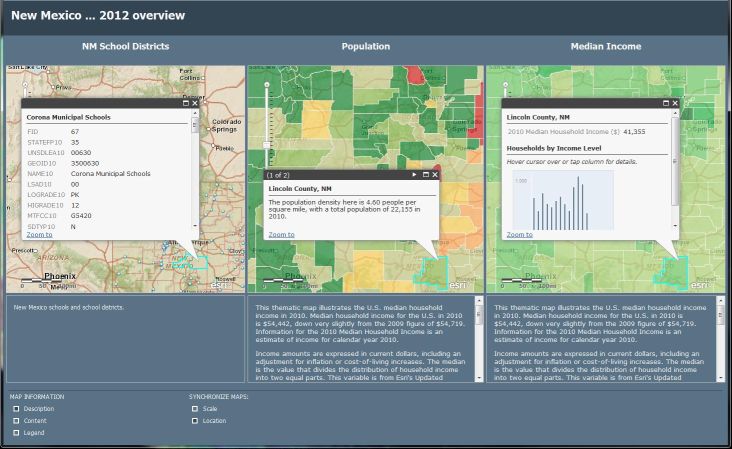This screenshot has width=732, height=449.
Task: Maximize the Population map Lincoln County popup
Action: point(425,175)
